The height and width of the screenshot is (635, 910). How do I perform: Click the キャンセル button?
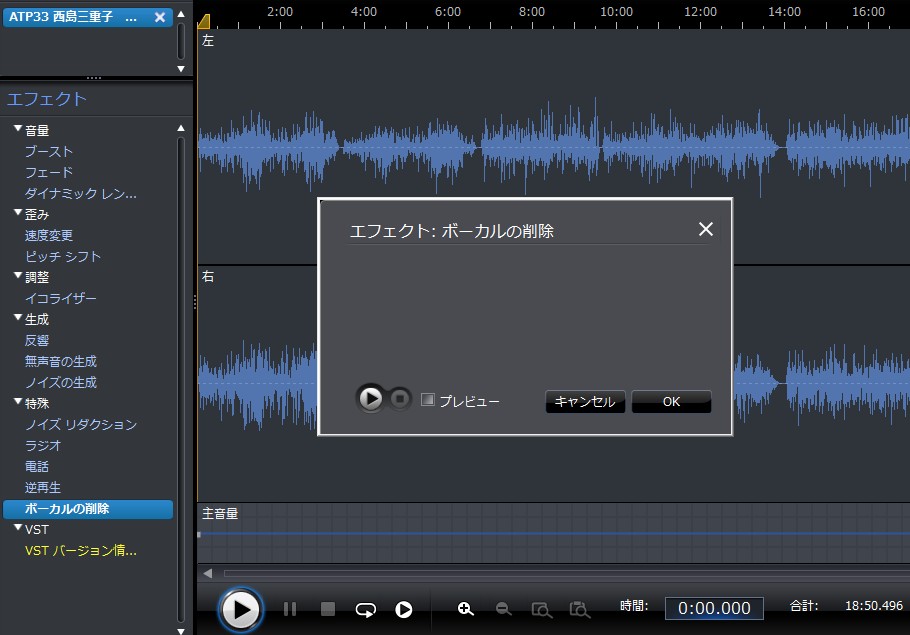(585, 402)
